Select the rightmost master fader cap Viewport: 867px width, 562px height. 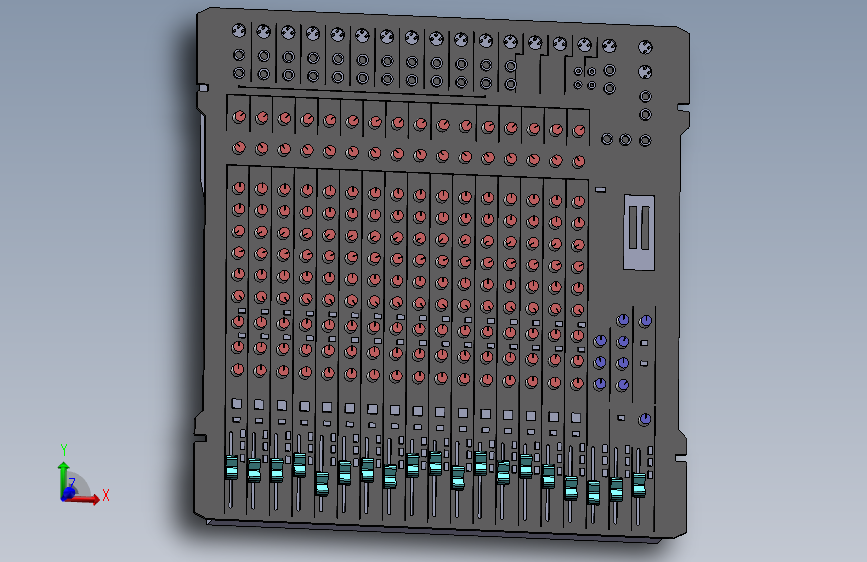639,485
